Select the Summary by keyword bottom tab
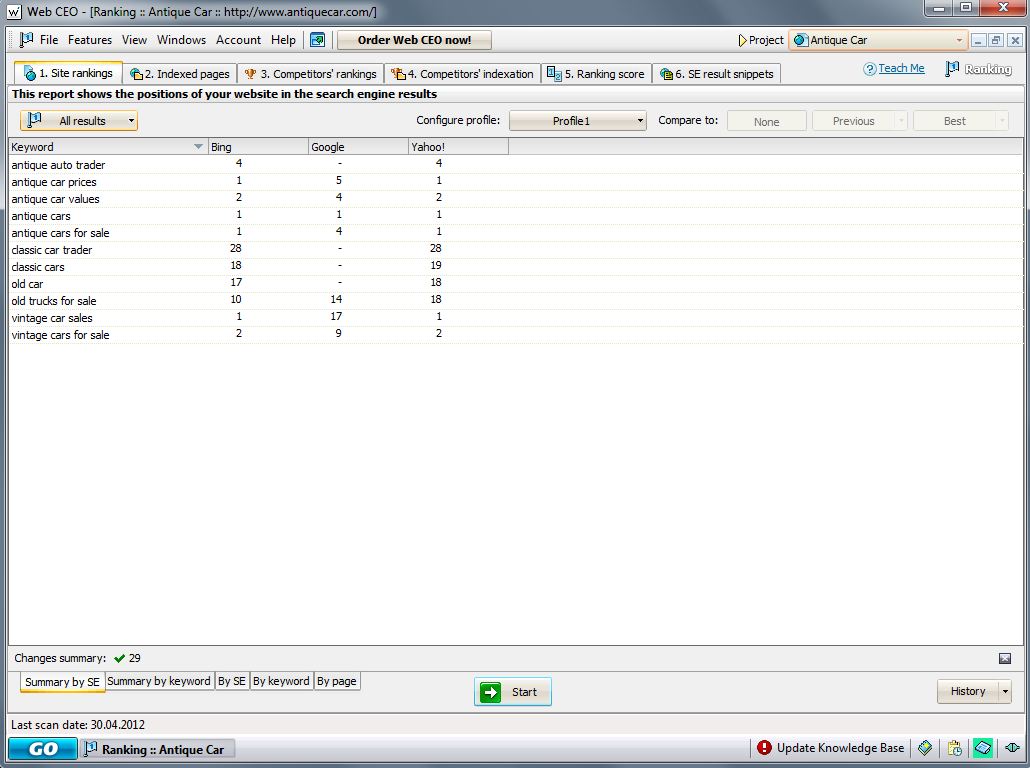This screenshot has width=1030, height=768. tap(159, 681)
